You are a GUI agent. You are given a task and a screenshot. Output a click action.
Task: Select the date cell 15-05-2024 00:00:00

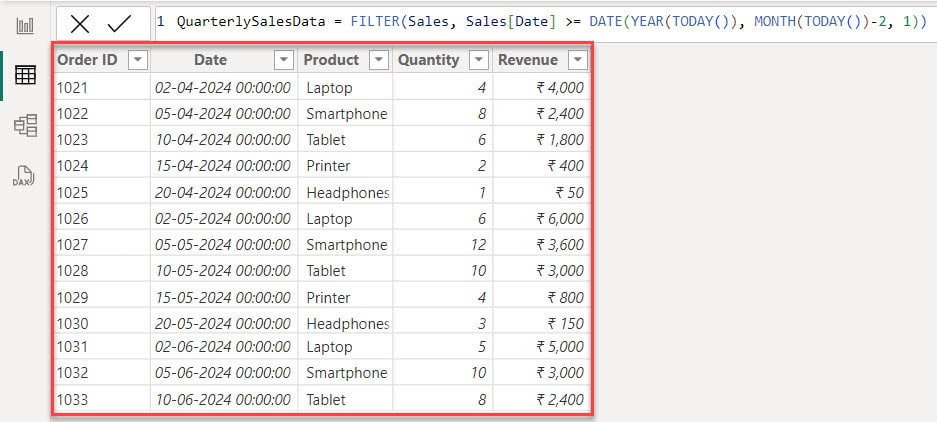pyautogui.click(x=223, y=297)
